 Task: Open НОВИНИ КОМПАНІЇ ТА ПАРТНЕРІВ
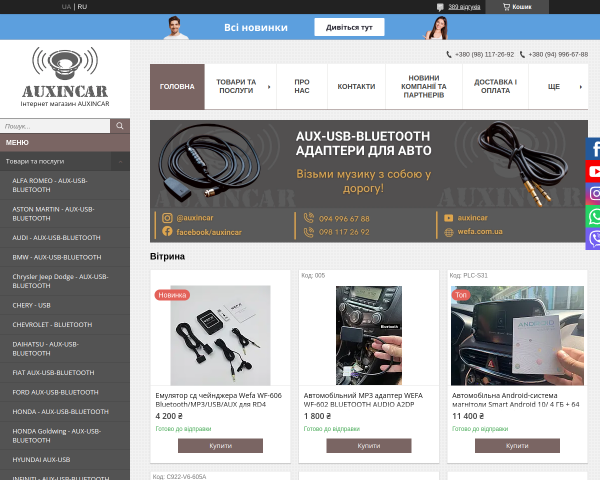424,87
